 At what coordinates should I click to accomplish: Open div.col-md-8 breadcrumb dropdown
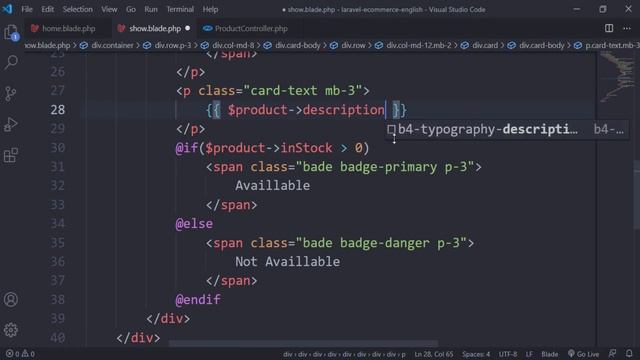coord(233,45)
